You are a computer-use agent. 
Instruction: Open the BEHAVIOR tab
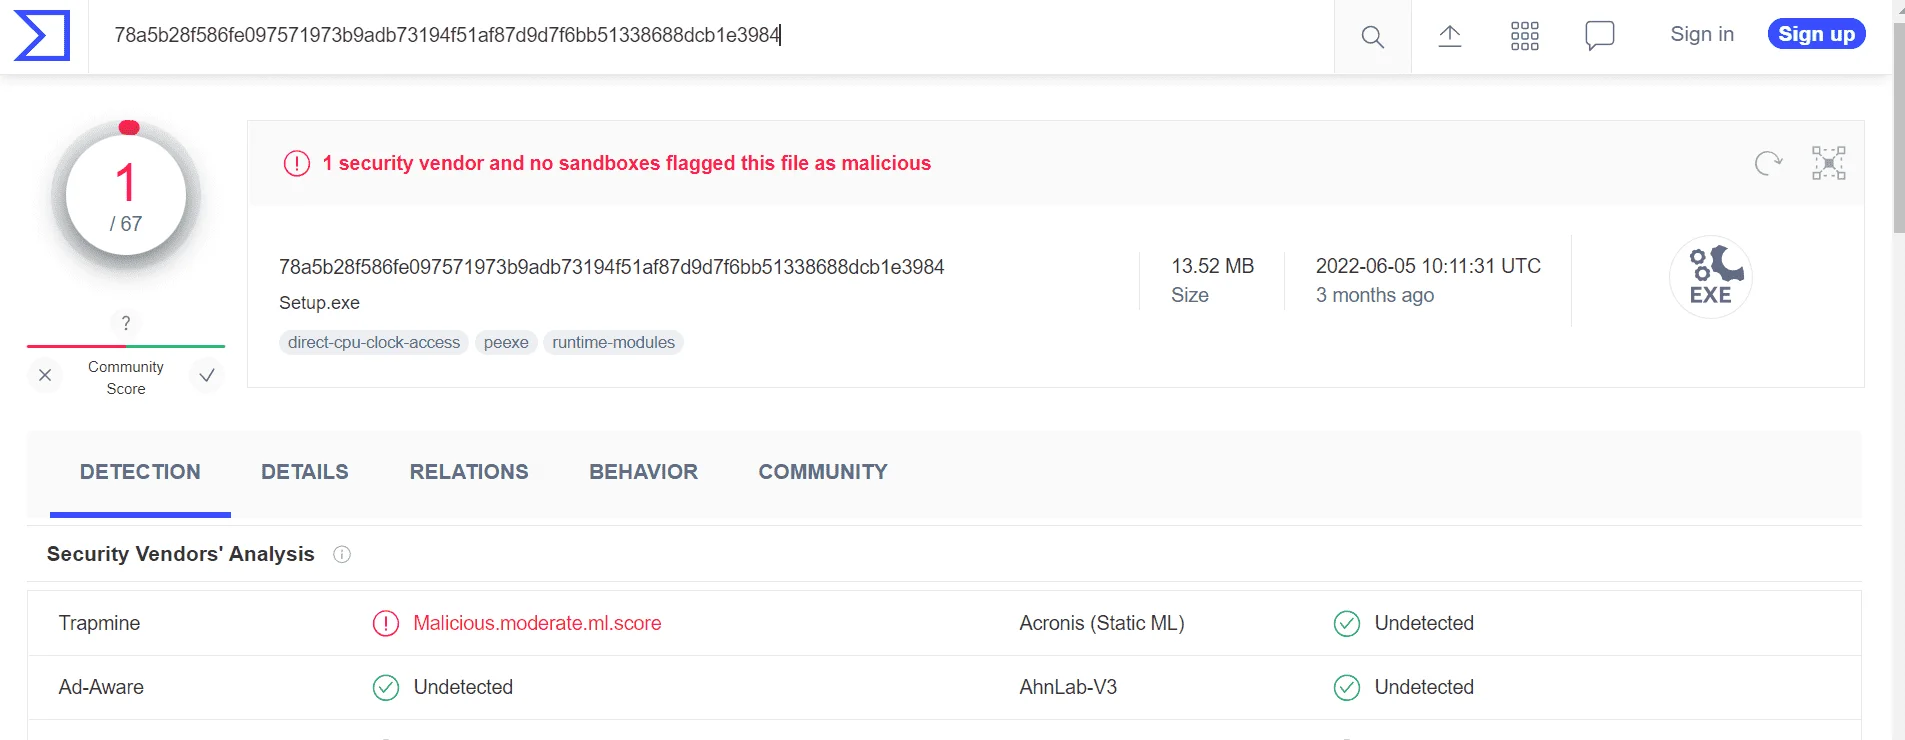644,472
